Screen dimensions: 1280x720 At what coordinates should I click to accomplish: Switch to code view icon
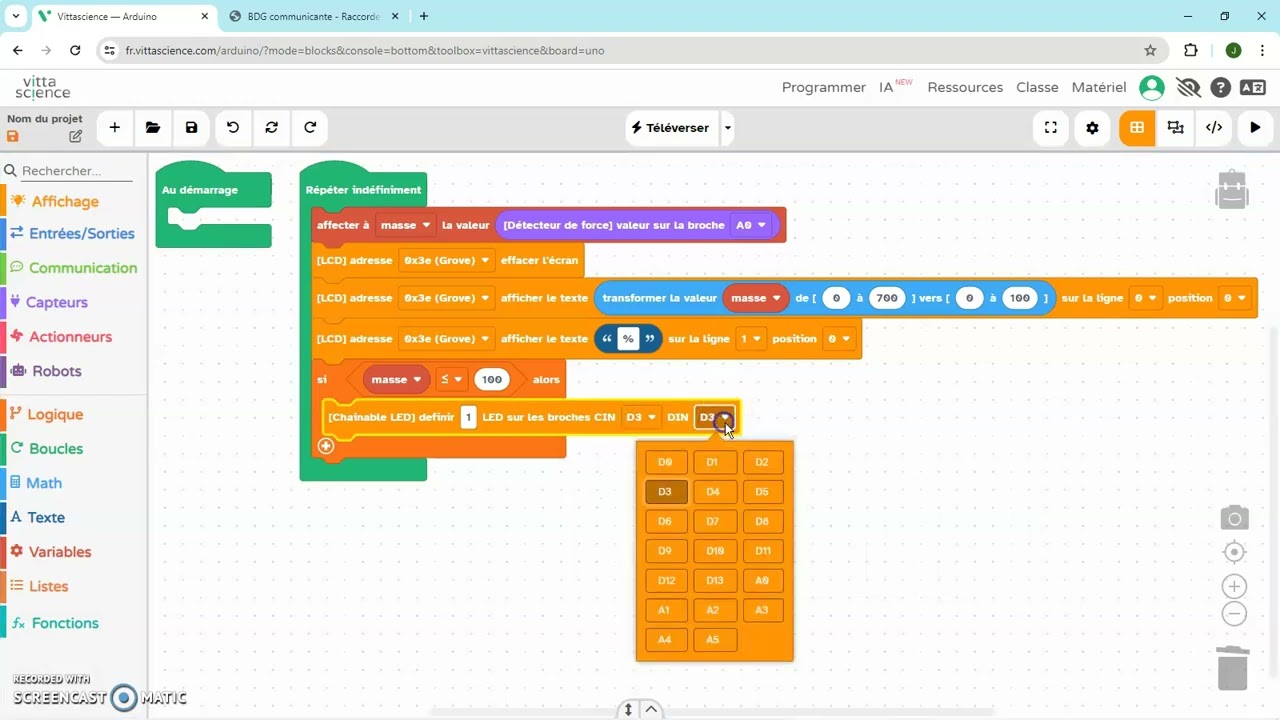1214,128
